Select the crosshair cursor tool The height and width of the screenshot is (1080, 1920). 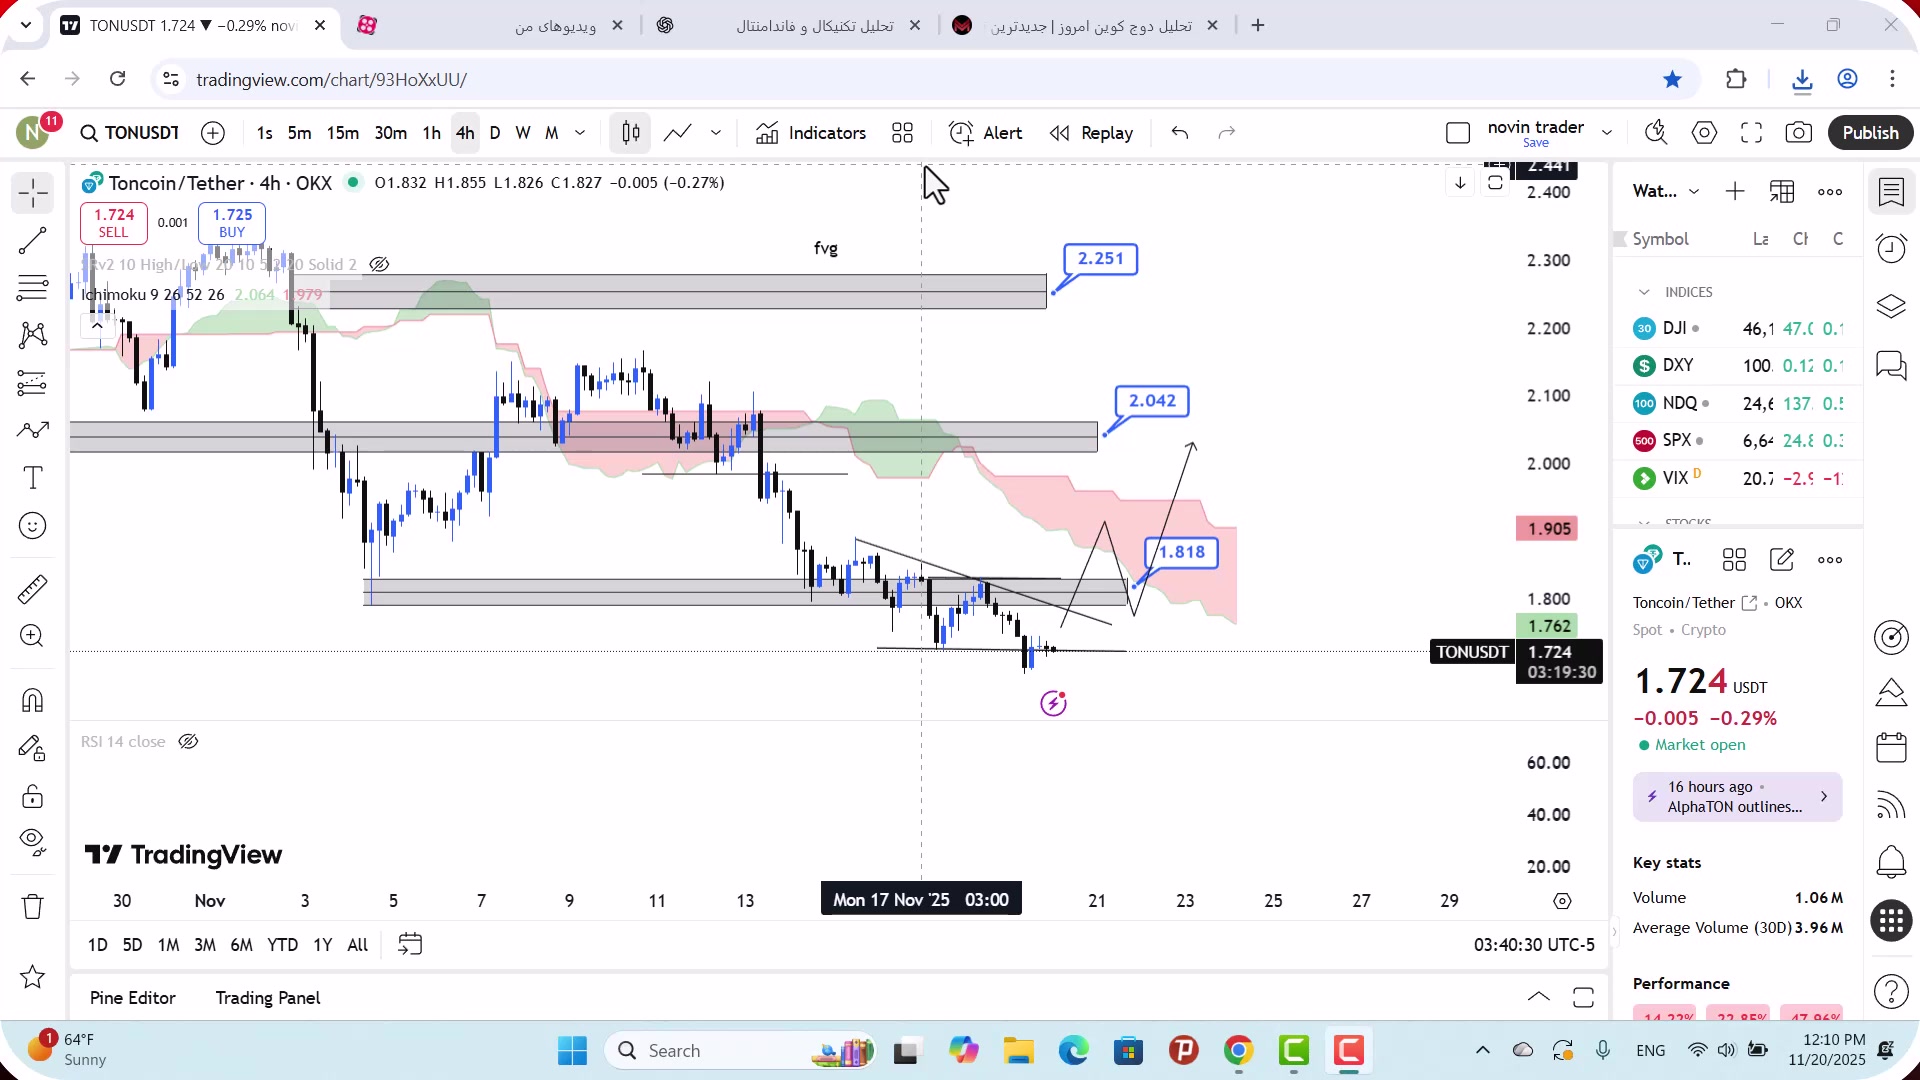pos(33,193)
